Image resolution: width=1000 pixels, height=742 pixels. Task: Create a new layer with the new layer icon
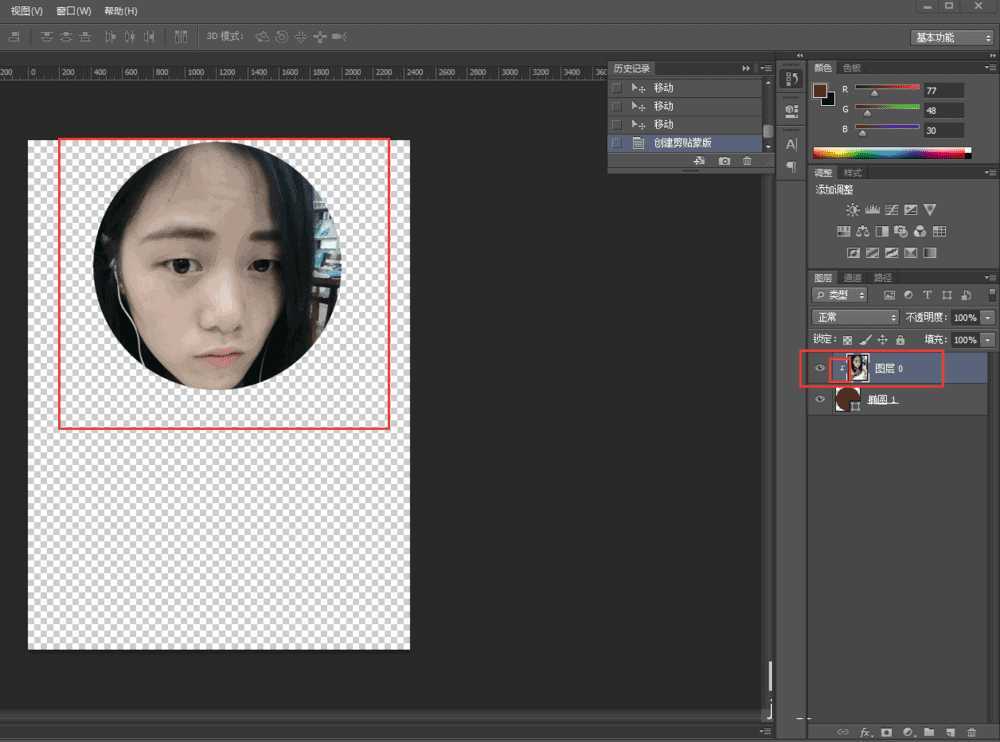click(950, 733)
